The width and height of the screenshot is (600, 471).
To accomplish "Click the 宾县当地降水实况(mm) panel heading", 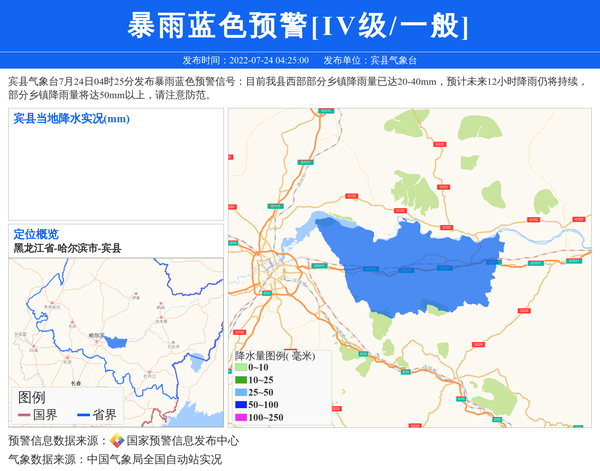I will [x=71, y=119].
